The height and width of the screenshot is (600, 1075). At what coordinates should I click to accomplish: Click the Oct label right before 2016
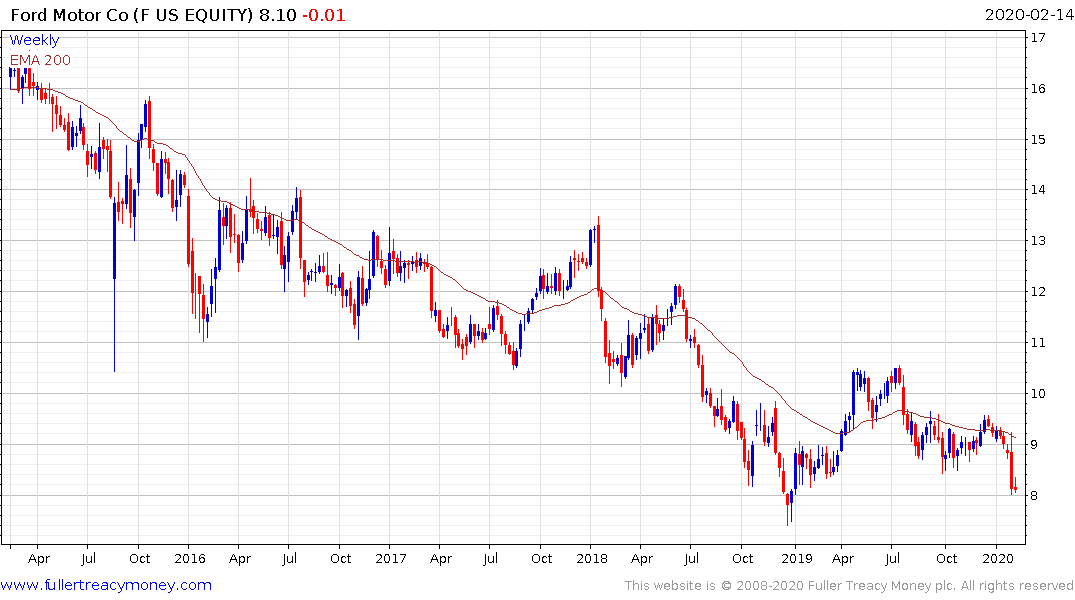[139, 558]
